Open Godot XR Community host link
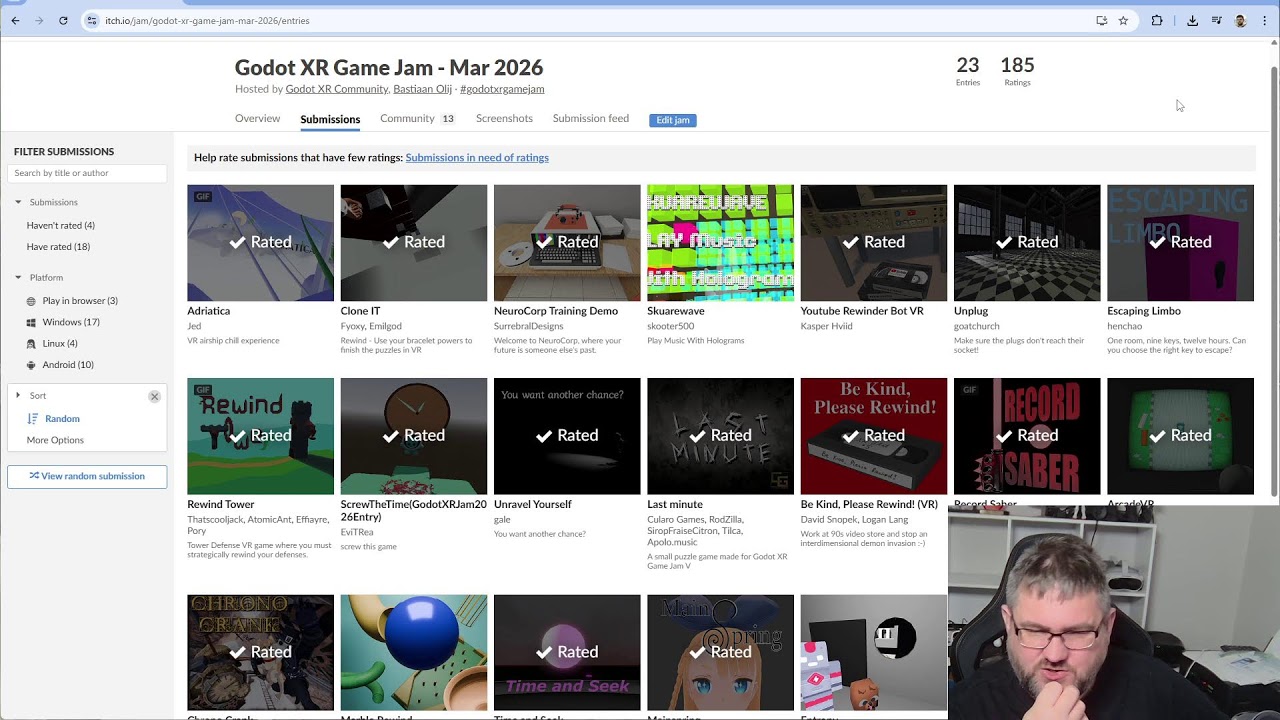Image resolution: width=1280 pixels, height=720 pixels. click(x=337, y=89)
